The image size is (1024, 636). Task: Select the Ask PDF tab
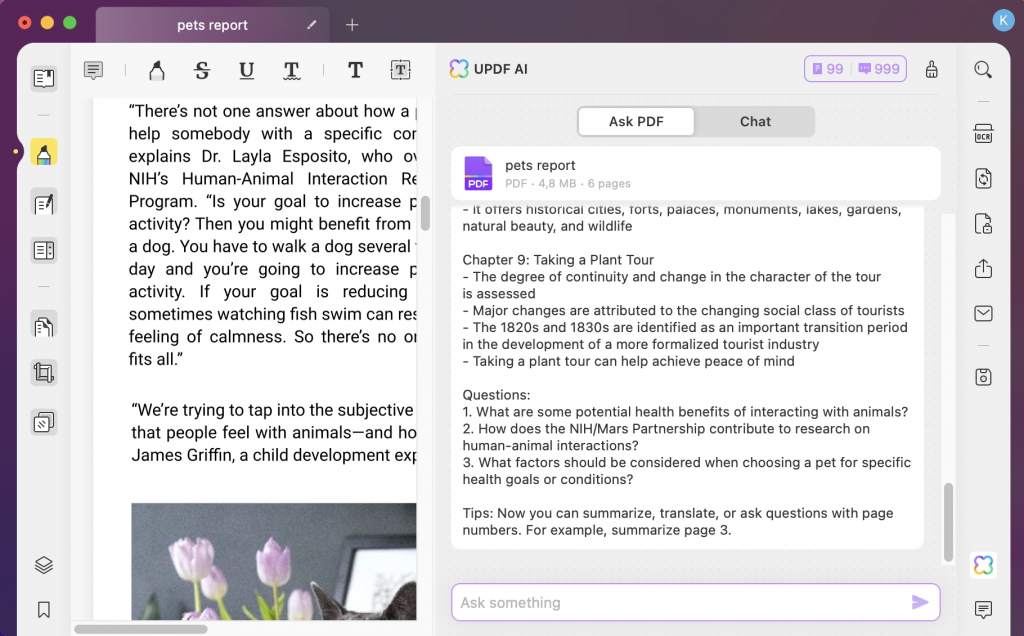tap(636, 121)
